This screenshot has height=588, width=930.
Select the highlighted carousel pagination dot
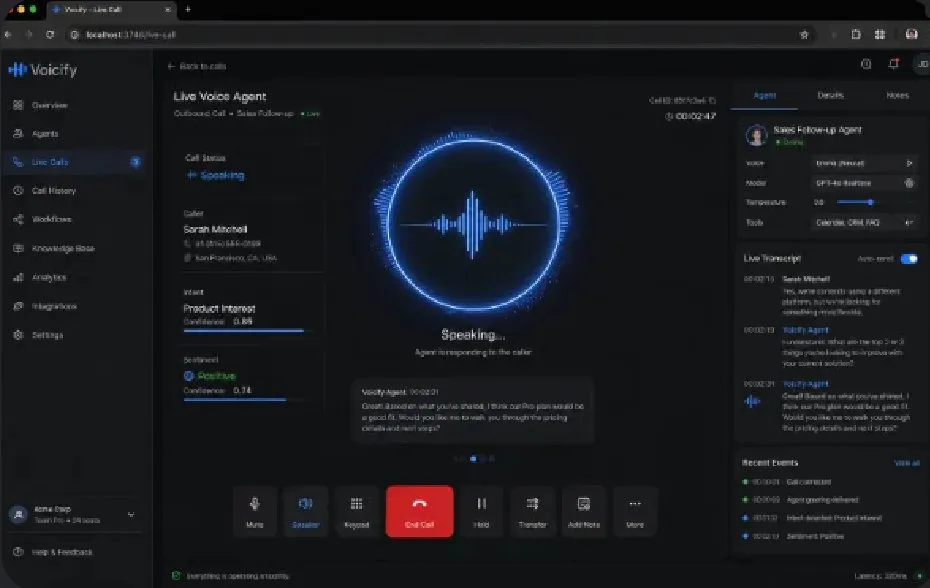[x=473, y=459]
